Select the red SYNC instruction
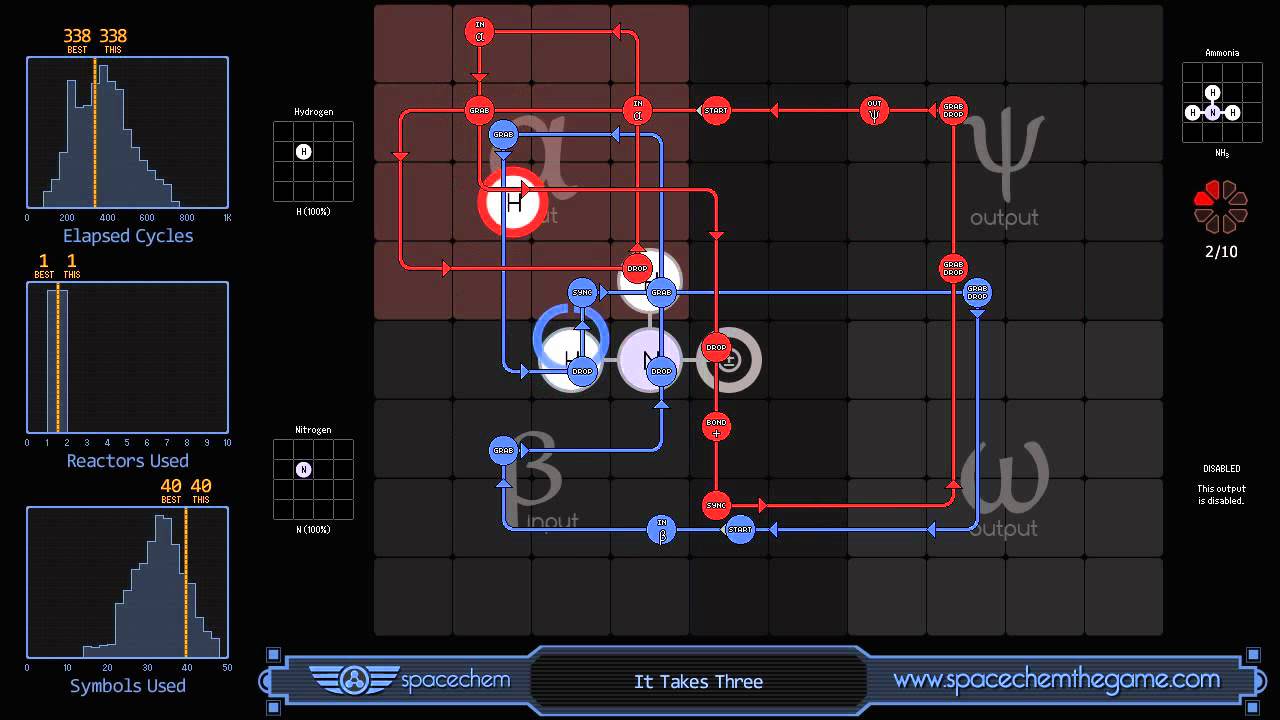 (716, 505)
